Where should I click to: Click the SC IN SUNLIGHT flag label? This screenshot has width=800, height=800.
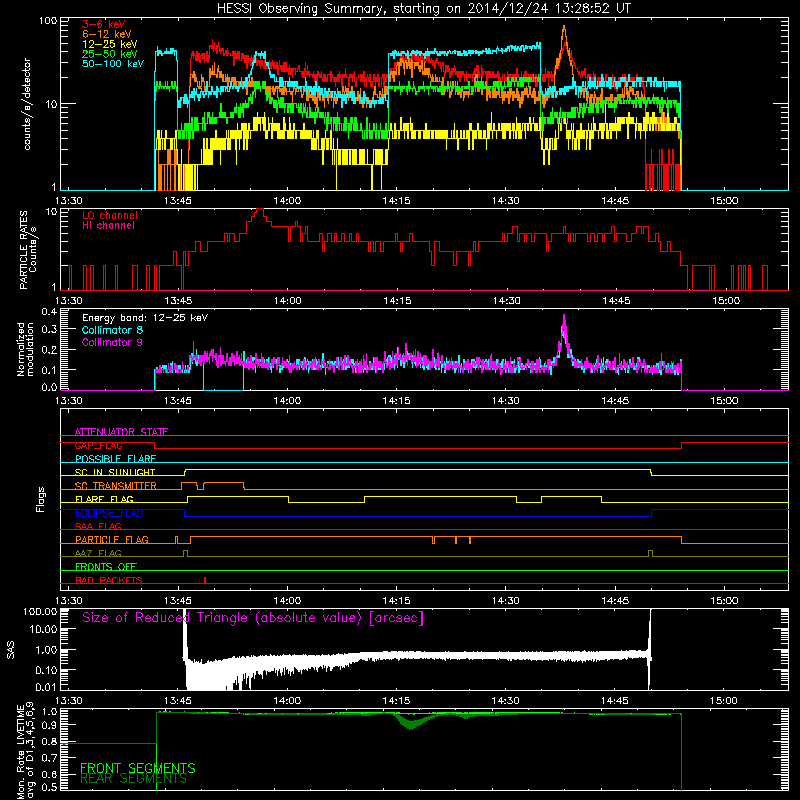click(x=115, y=472)
